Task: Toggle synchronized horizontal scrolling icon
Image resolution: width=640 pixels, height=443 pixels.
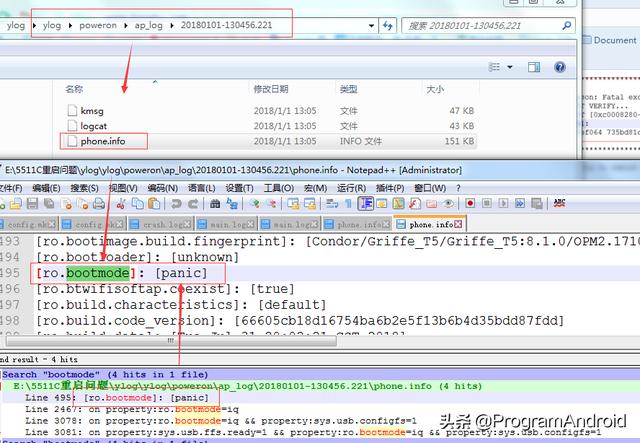Action: click(309, 203)
